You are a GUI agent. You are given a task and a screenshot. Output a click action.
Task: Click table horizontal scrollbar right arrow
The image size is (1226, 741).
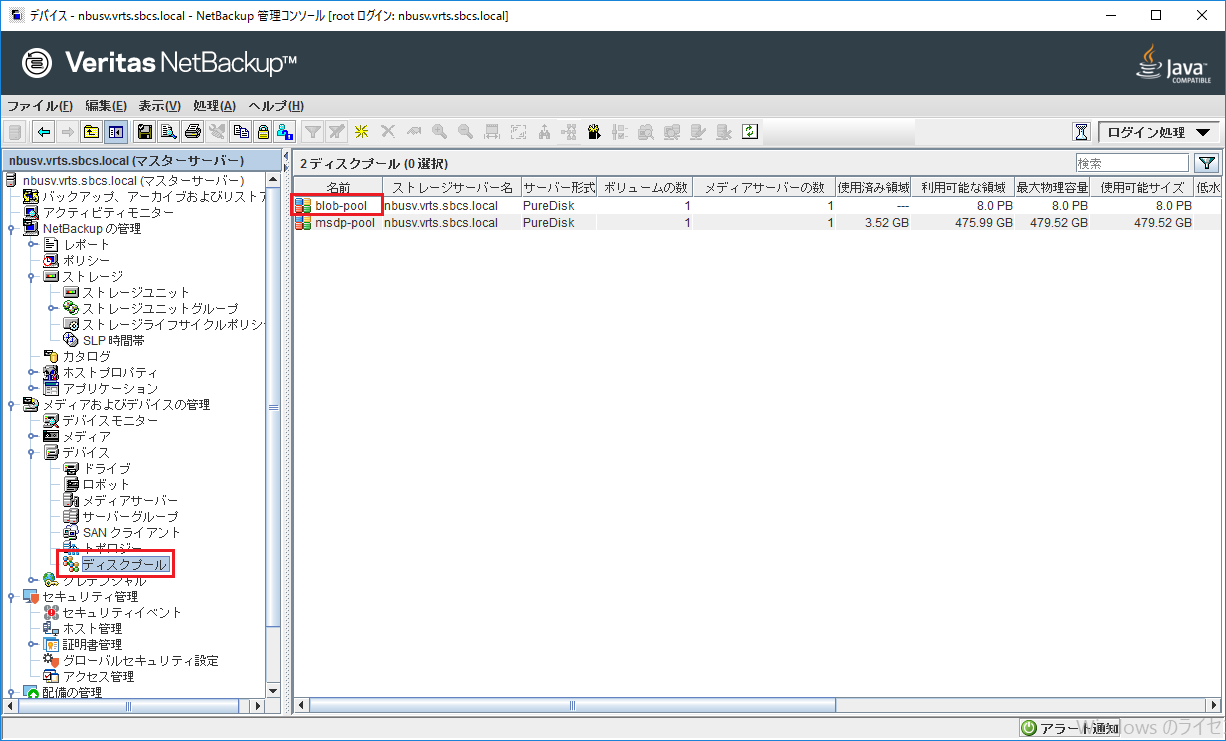(1212, 706)
